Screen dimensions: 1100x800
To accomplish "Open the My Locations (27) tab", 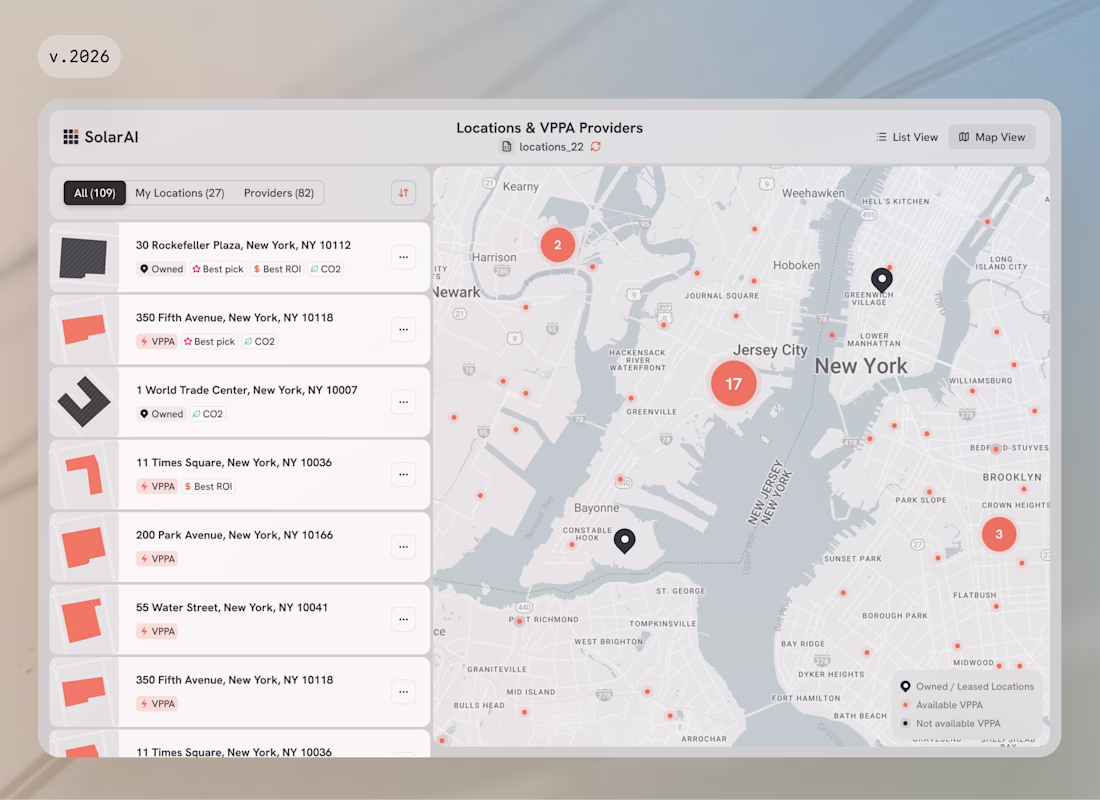I will pyautogui.click(x=180, y=193).
